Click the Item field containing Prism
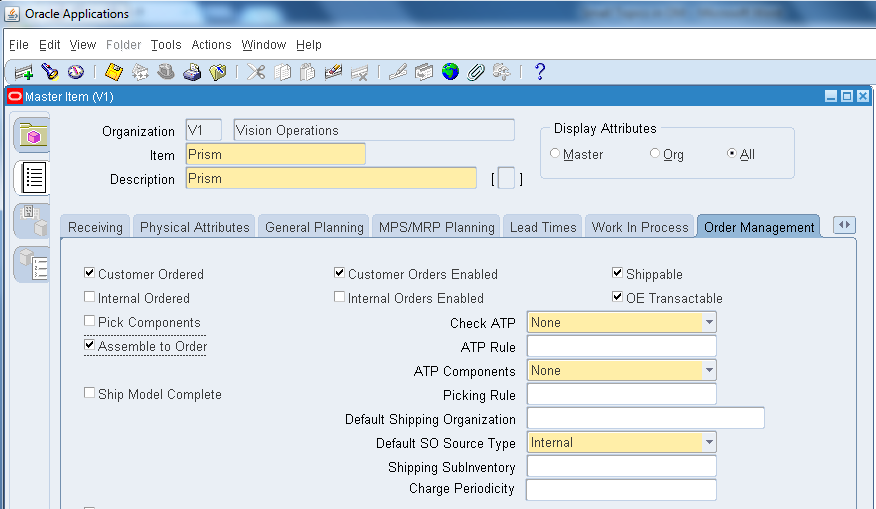The image size is (876, 509). pyautogui.click(x=275, y=154)
